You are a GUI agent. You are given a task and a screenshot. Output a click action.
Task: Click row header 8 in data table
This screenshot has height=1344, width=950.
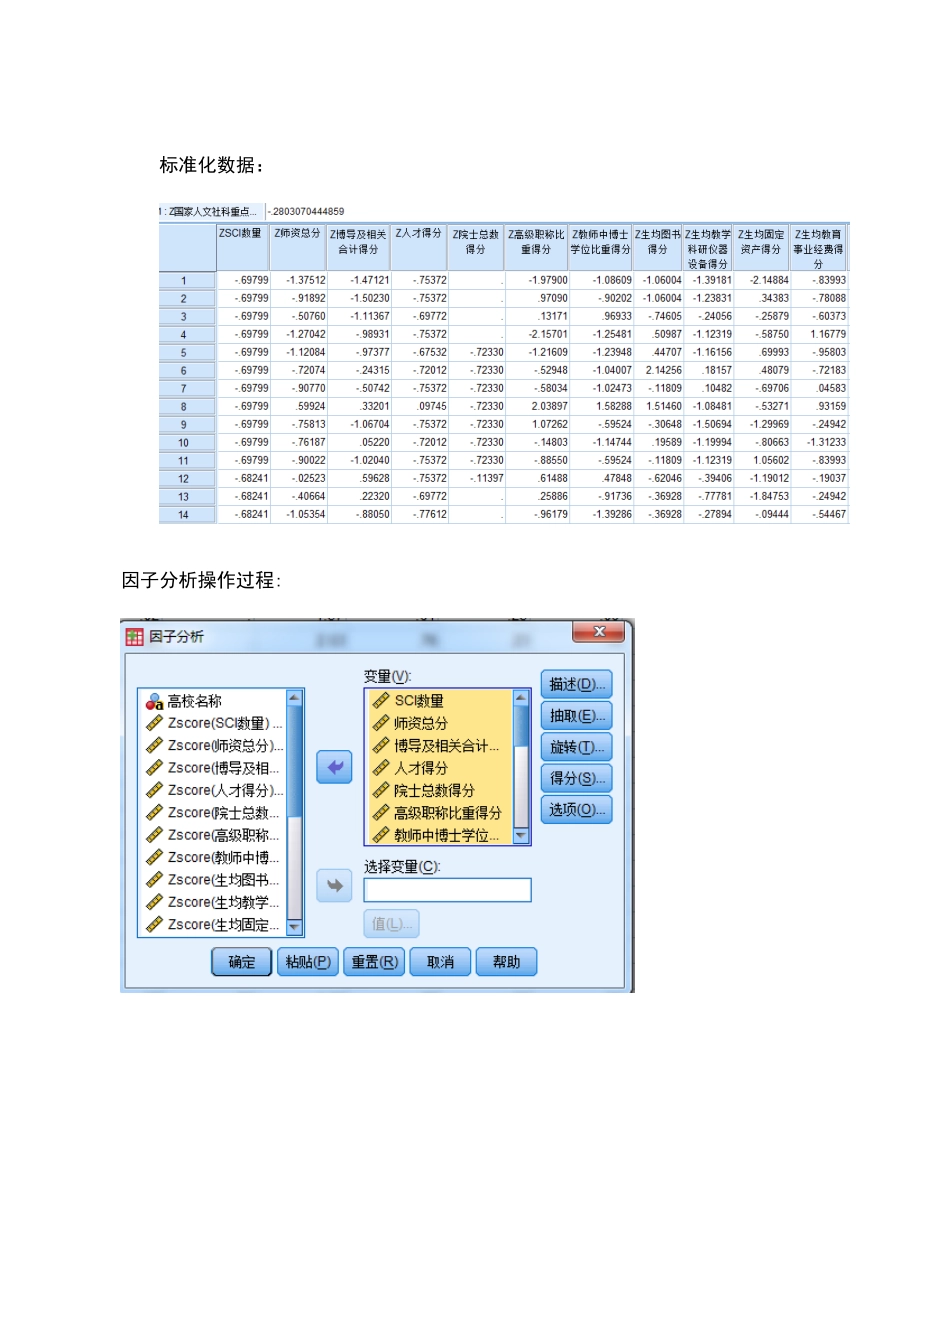click(x=187, y=407)
